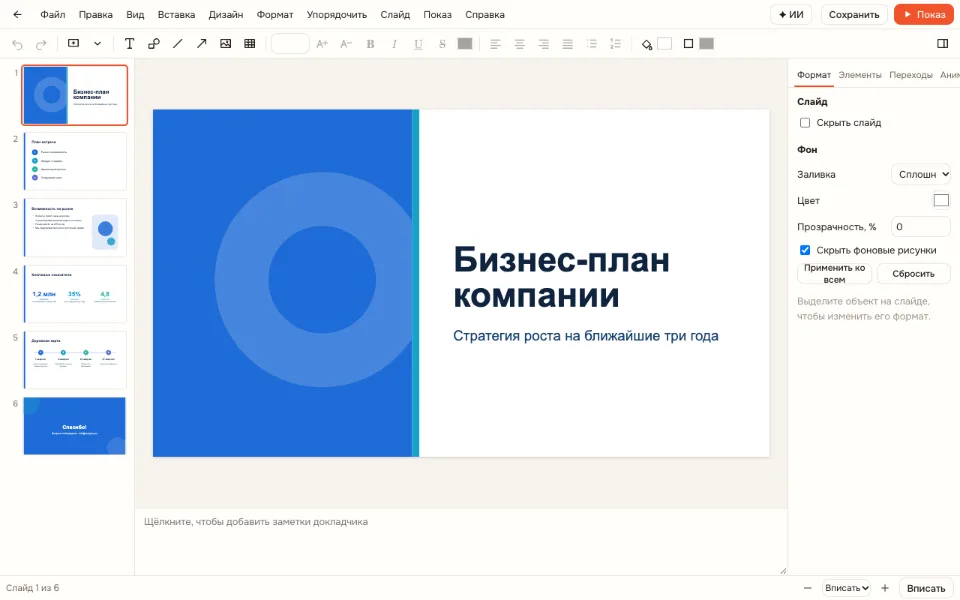Viewport: 960px width, 600px height.
Task: Align text right
Action: [x=544, y=44]
